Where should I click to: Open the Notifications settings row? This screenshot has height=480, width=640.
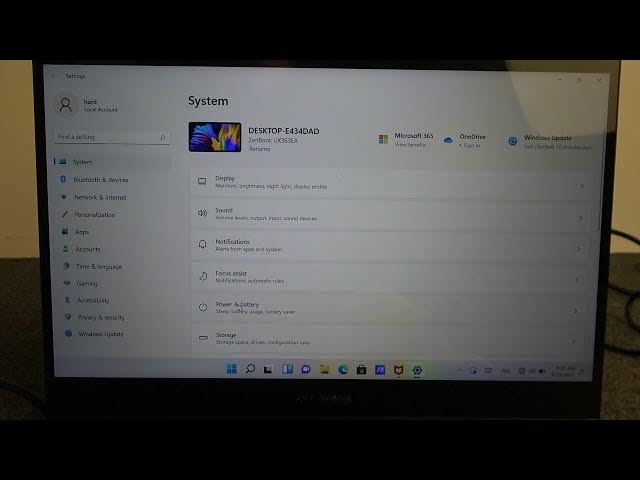point(390,245)
